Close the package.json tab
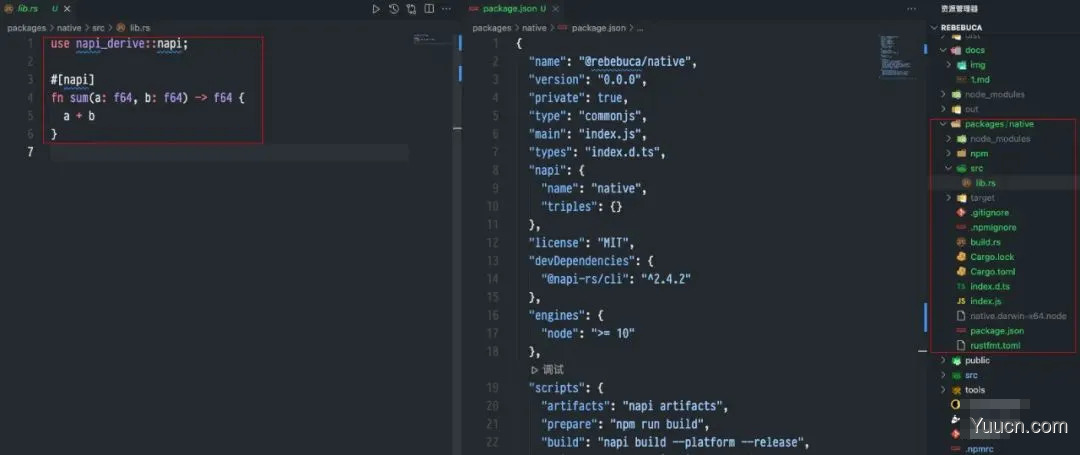The image size is (1080, 455). 555,9
